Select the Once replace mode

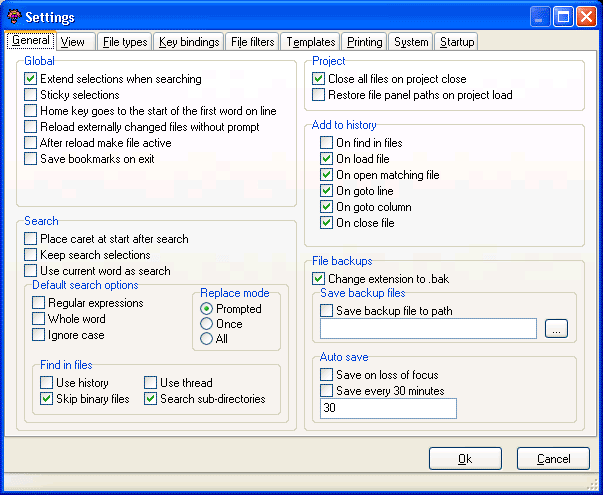tap(207, 324)
